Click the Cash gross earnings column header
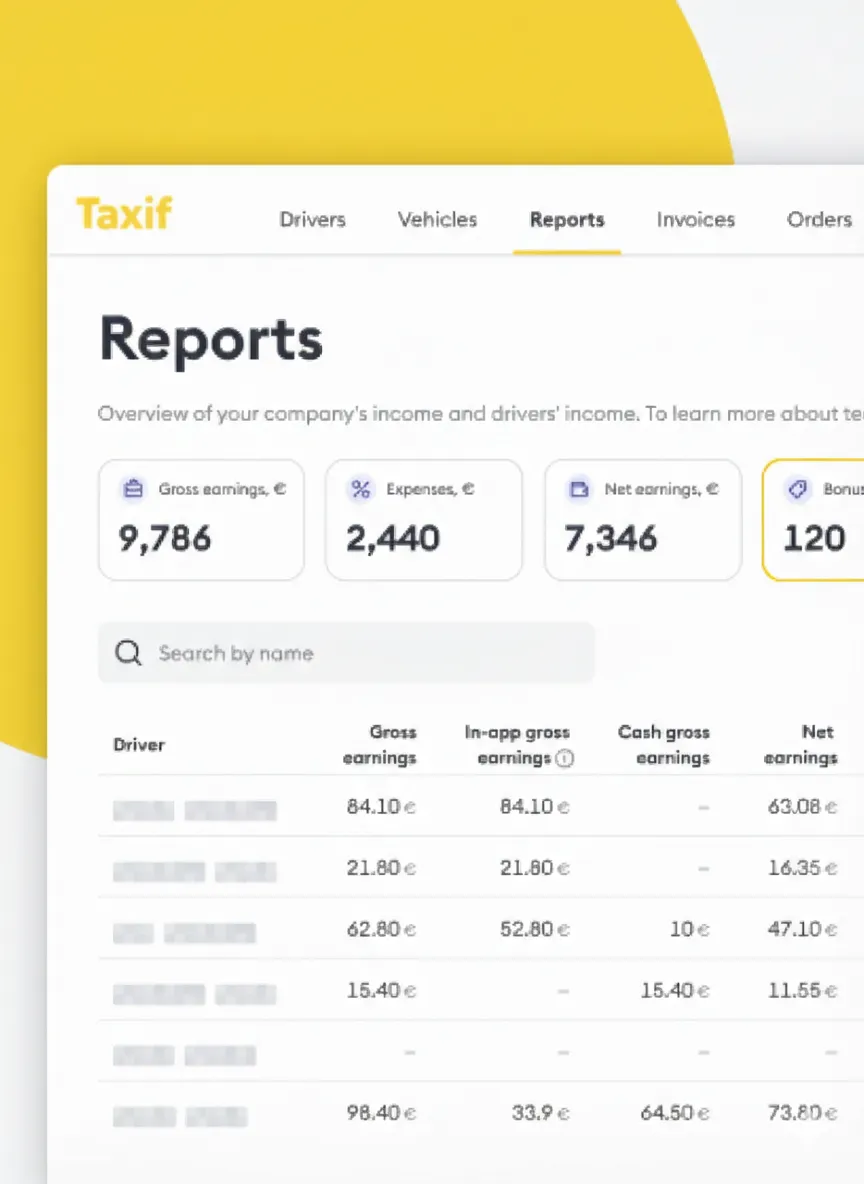This screenshot has height=1184, width=864. click(664, 745)
